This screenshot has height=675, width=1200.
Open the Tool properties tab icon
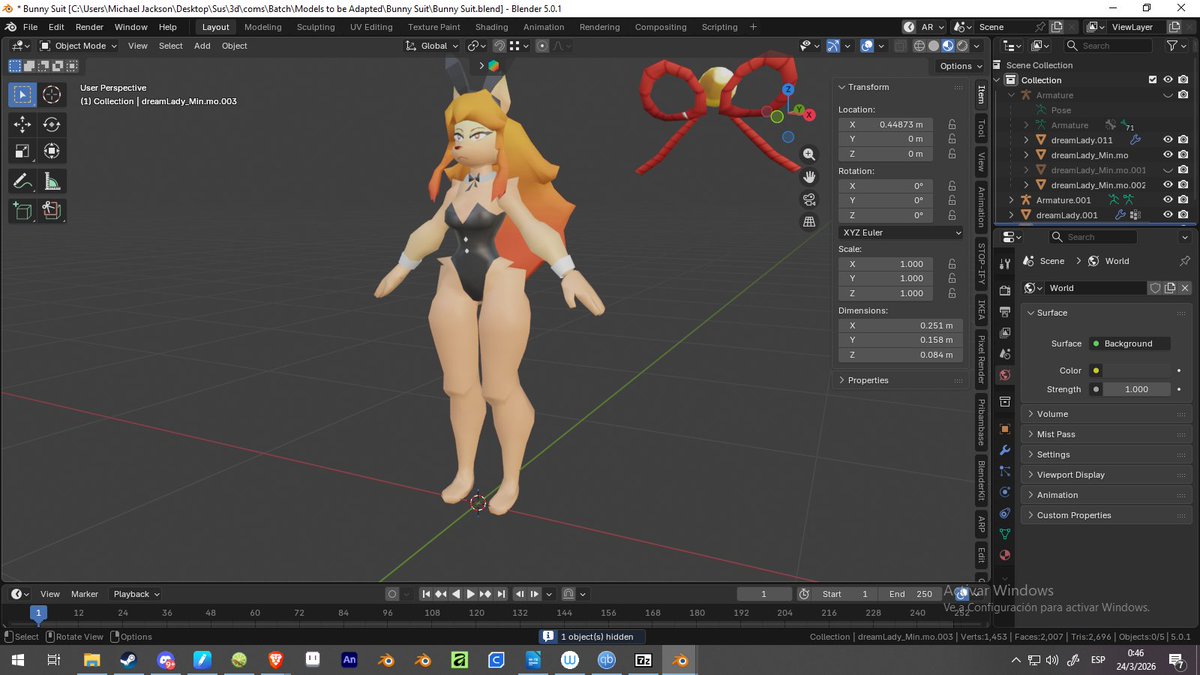(x=1005, y=262)
